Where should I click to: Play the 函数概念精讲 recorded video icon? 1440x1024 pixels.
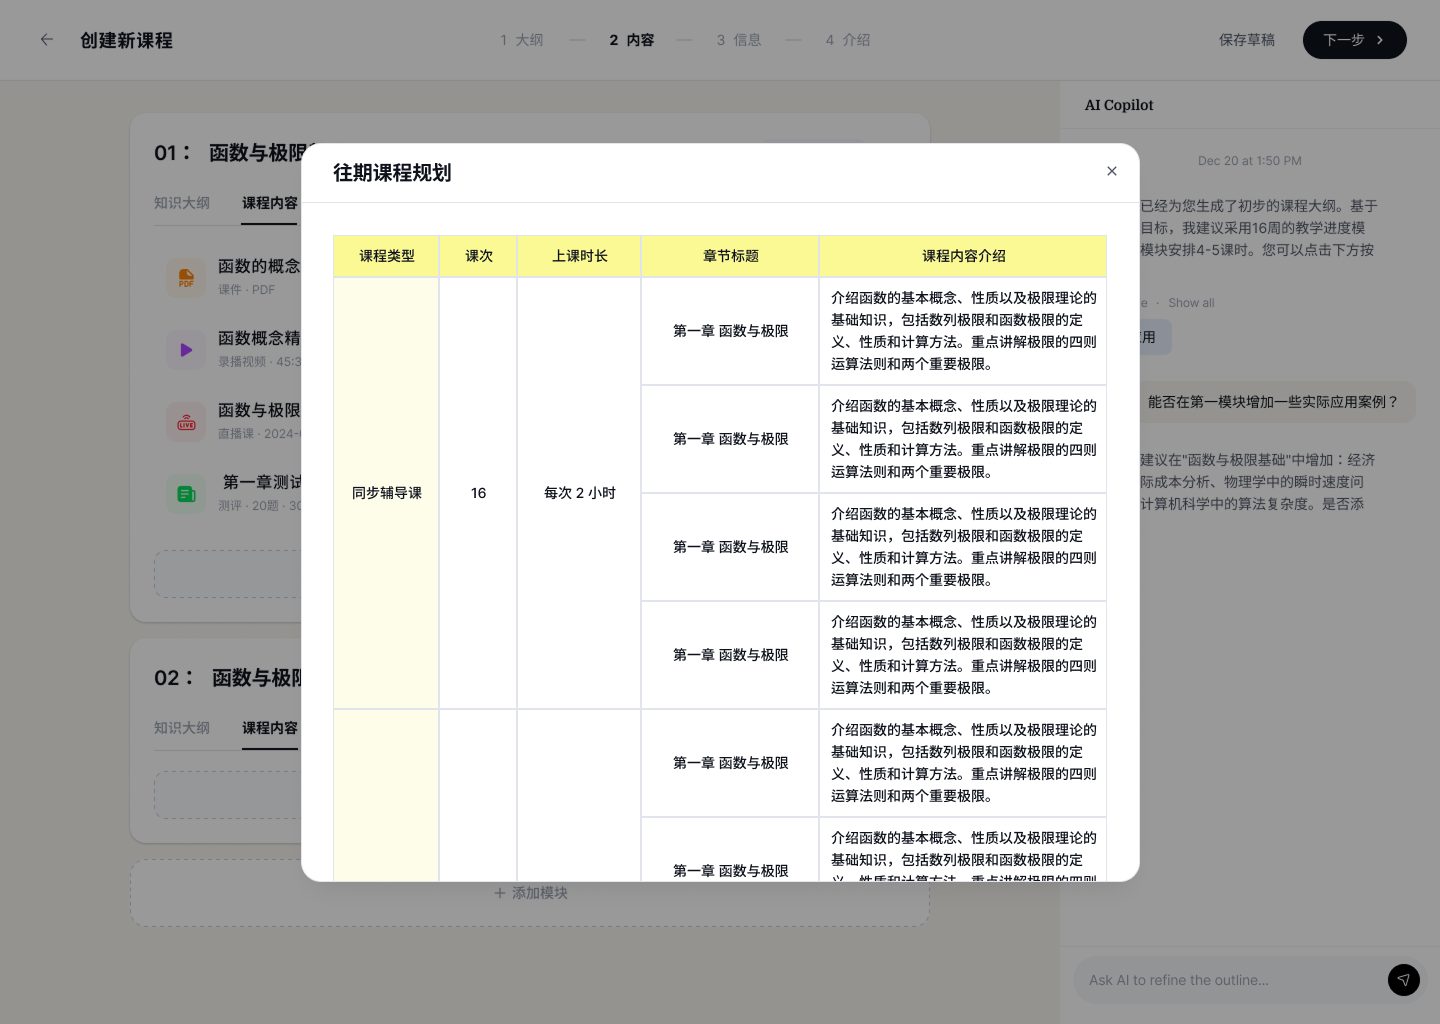click(186, 349)
